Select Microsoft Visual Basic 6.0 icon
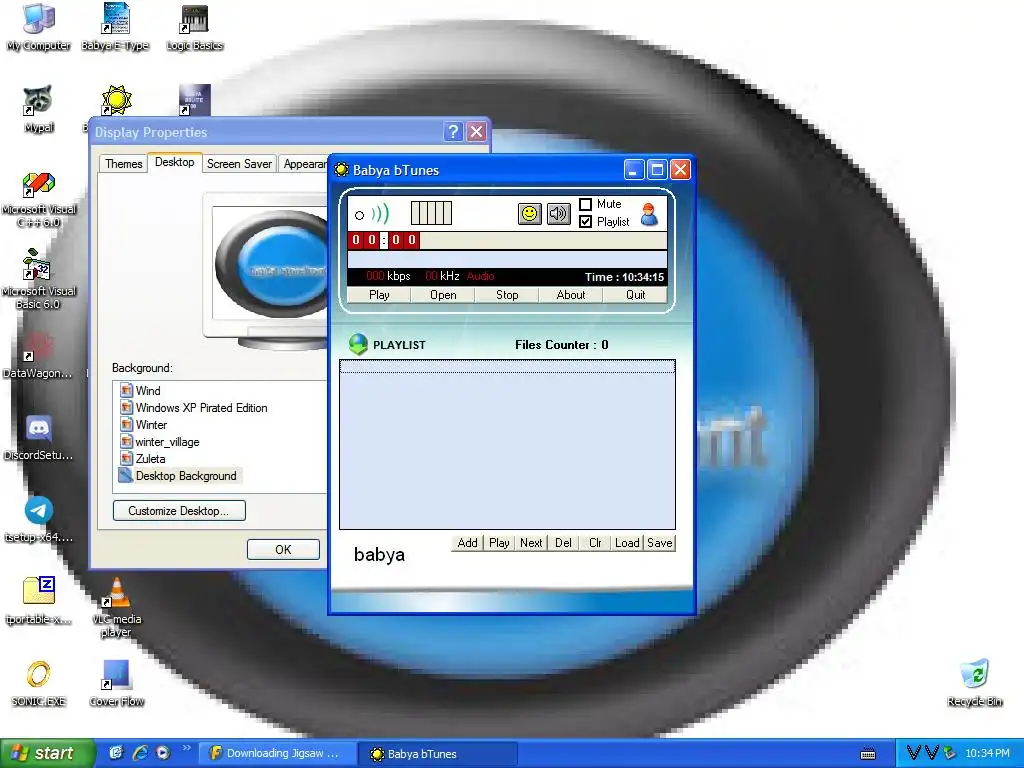This screenshot has height=768, width=1024. [x=39, y=279]
